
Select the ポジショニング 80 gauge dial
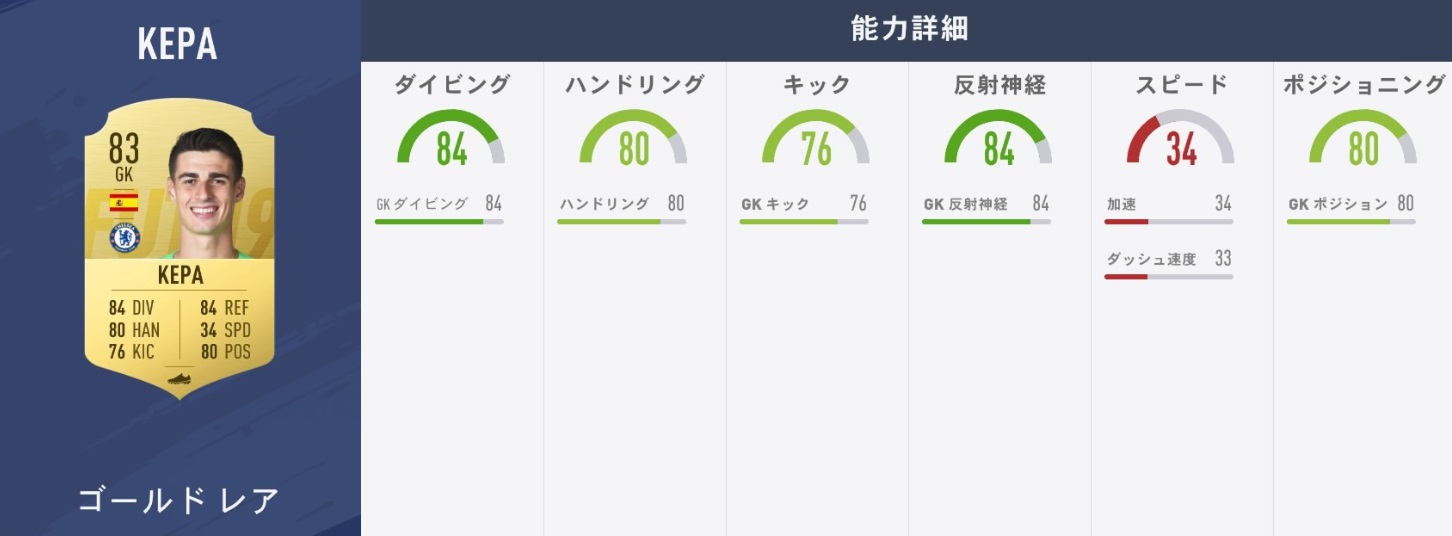coord(1363,139)
